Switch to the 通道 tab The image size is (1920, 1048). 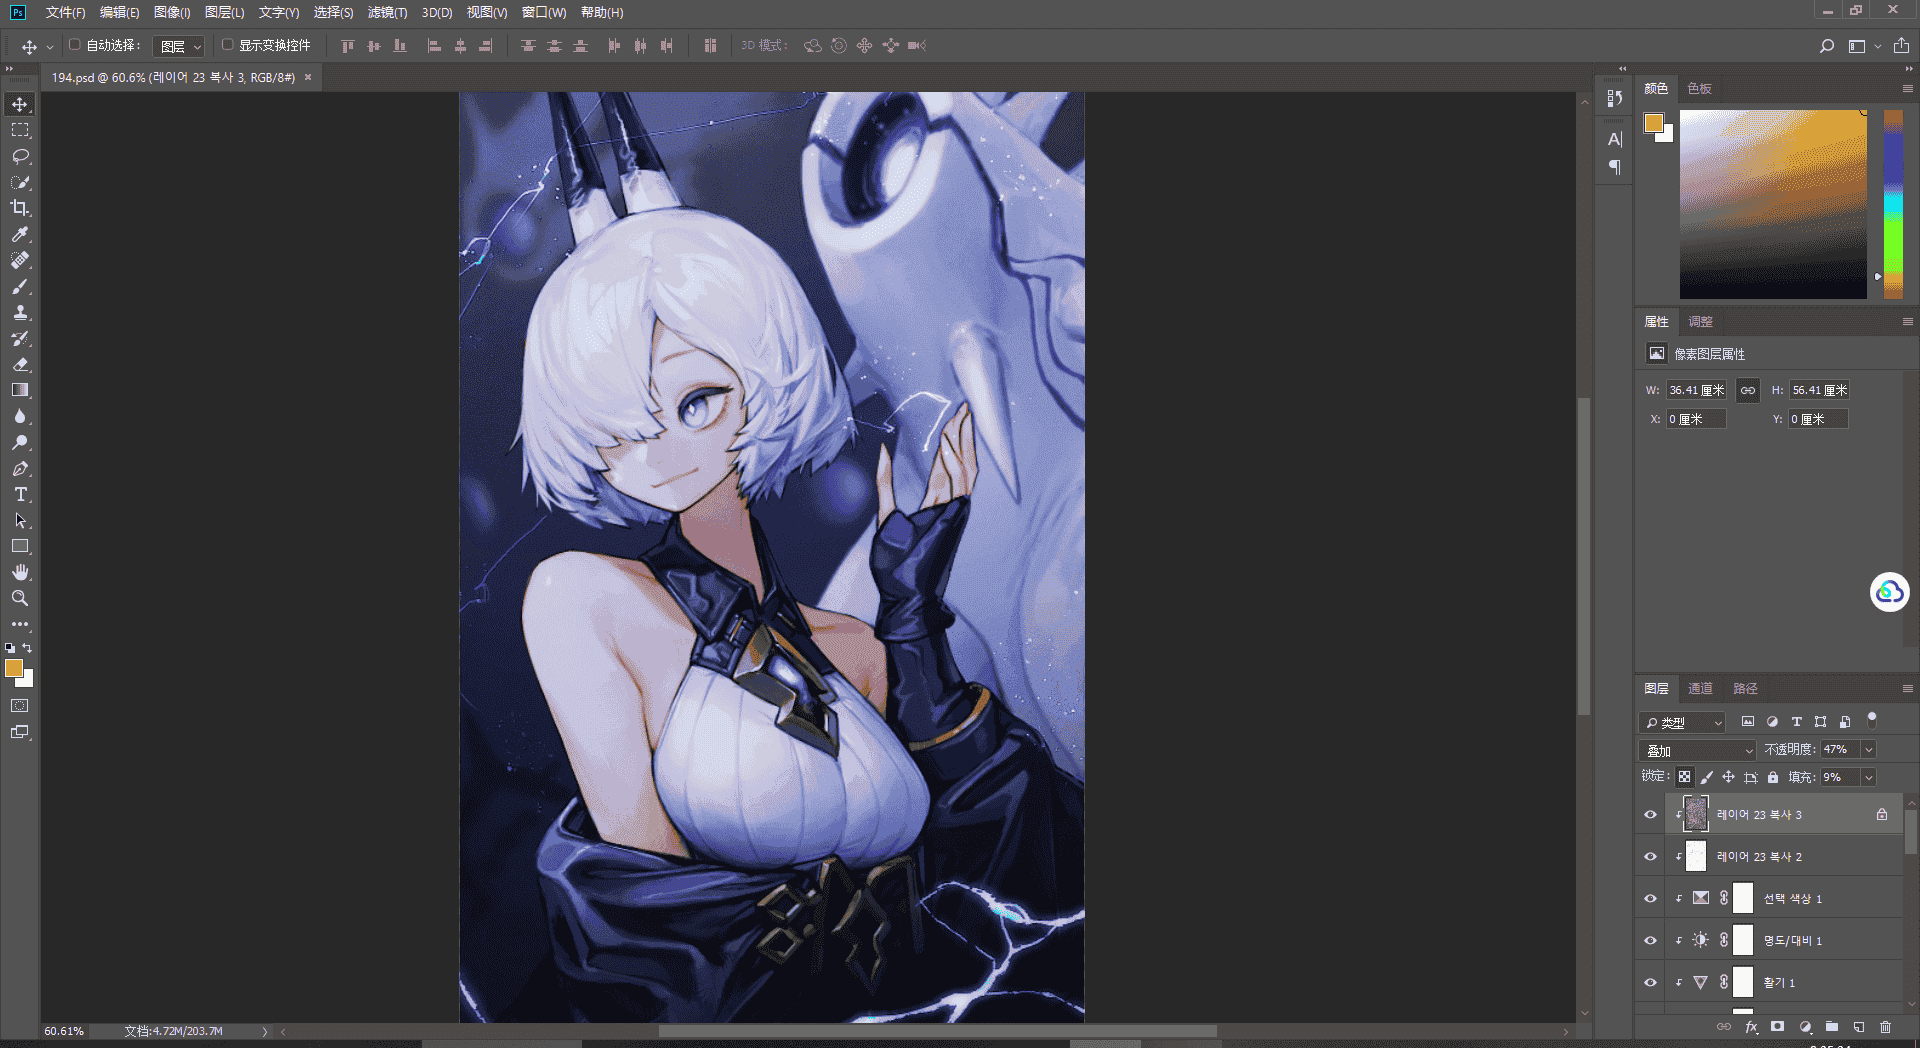tap(1700, 688)
